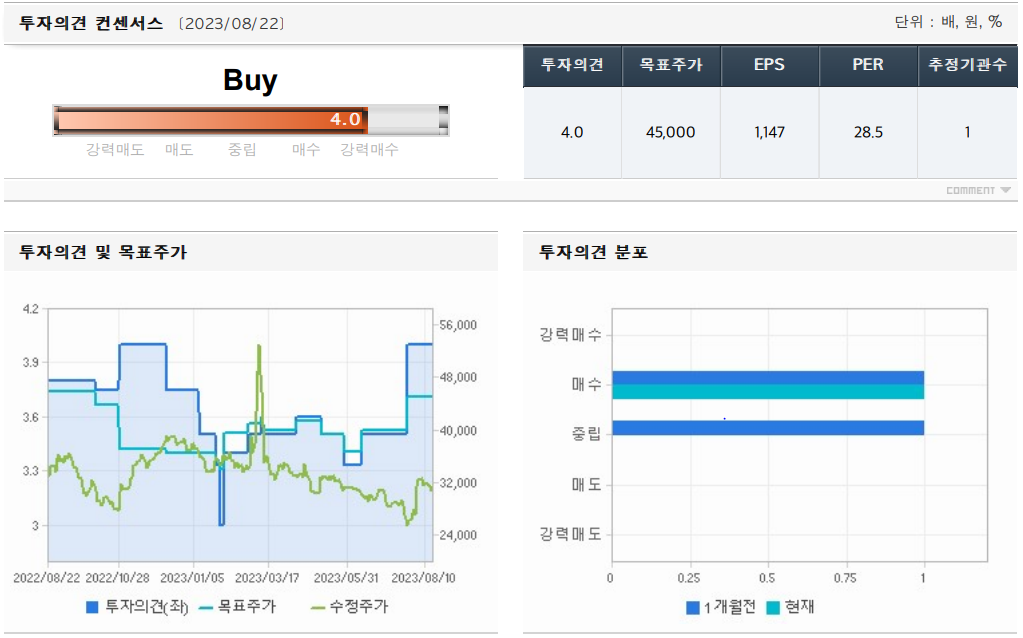Toggle 수정주가 legend green line marker
Viewport: 1023px width, 638px height.
click(318, 608)
